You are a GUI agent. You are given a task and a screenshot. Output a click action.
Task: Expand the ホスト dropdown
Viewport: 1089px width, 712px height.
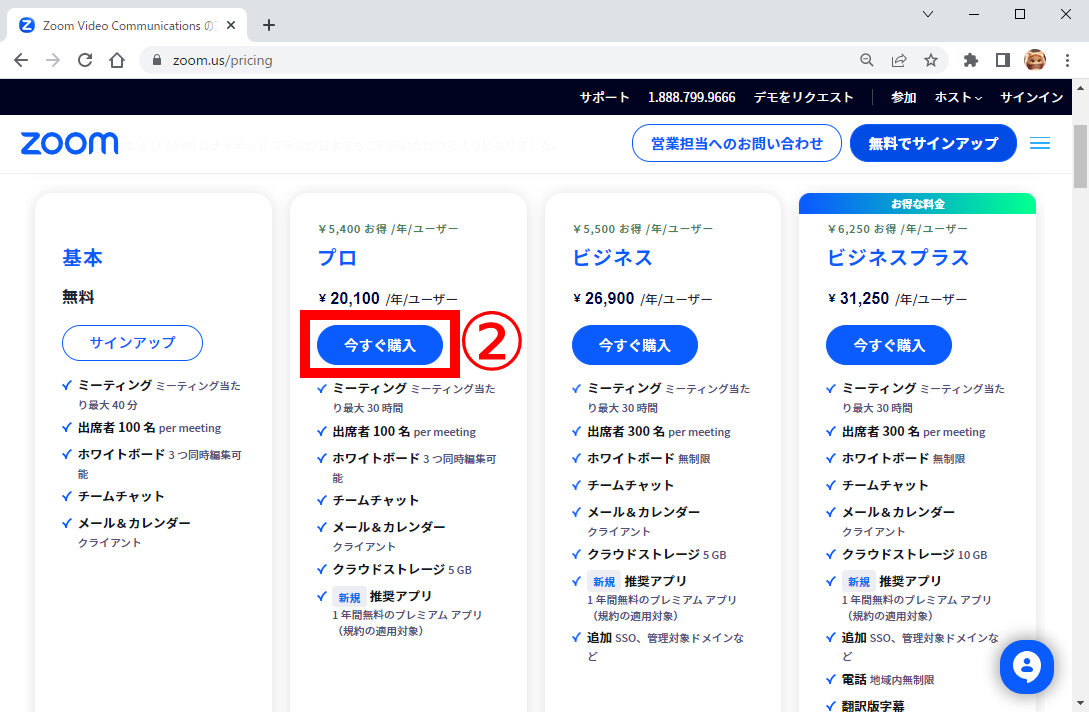click(x=958, y=97)
